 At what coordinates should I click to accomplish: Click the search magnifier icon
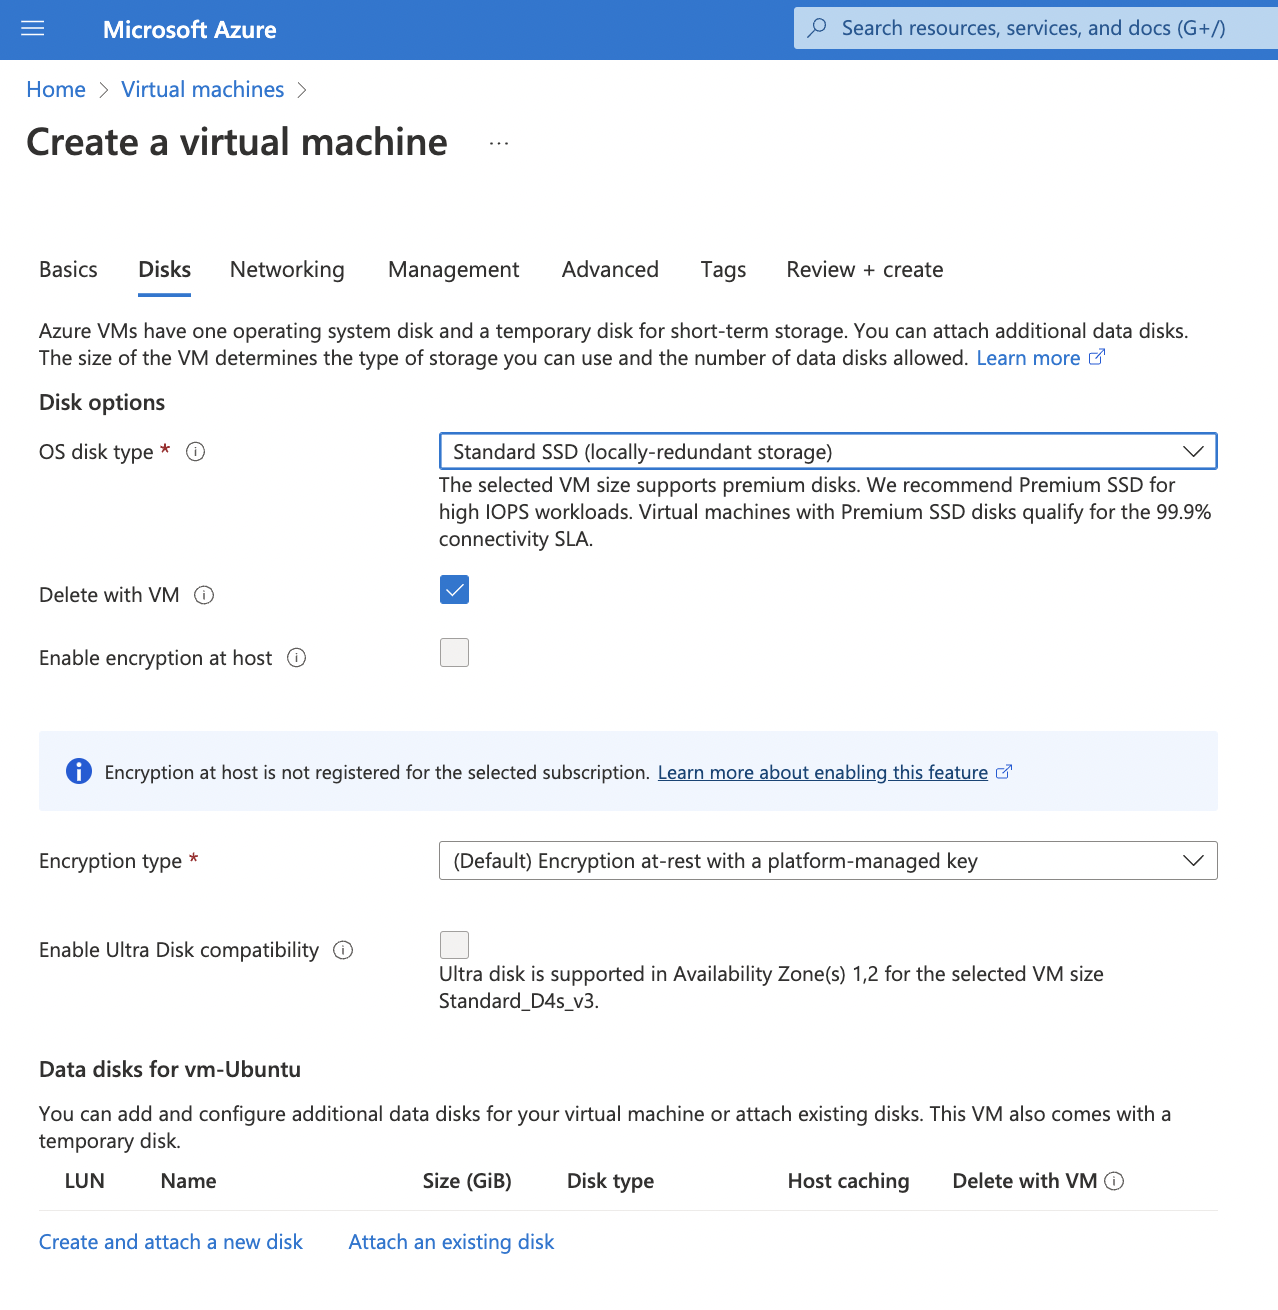click(818, 28)
